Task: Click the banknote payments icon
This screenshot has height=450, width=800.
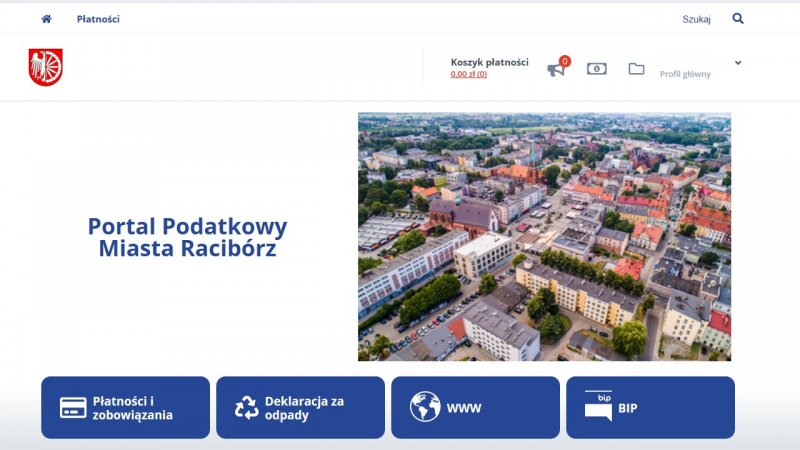Action: pos(596,68)
